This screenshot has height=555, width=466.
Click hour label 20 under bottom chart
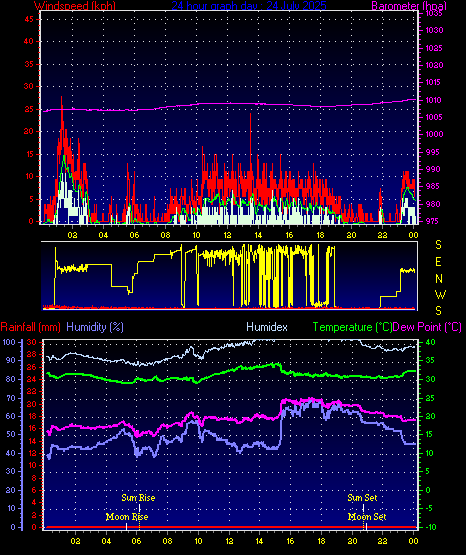(352, 542)
